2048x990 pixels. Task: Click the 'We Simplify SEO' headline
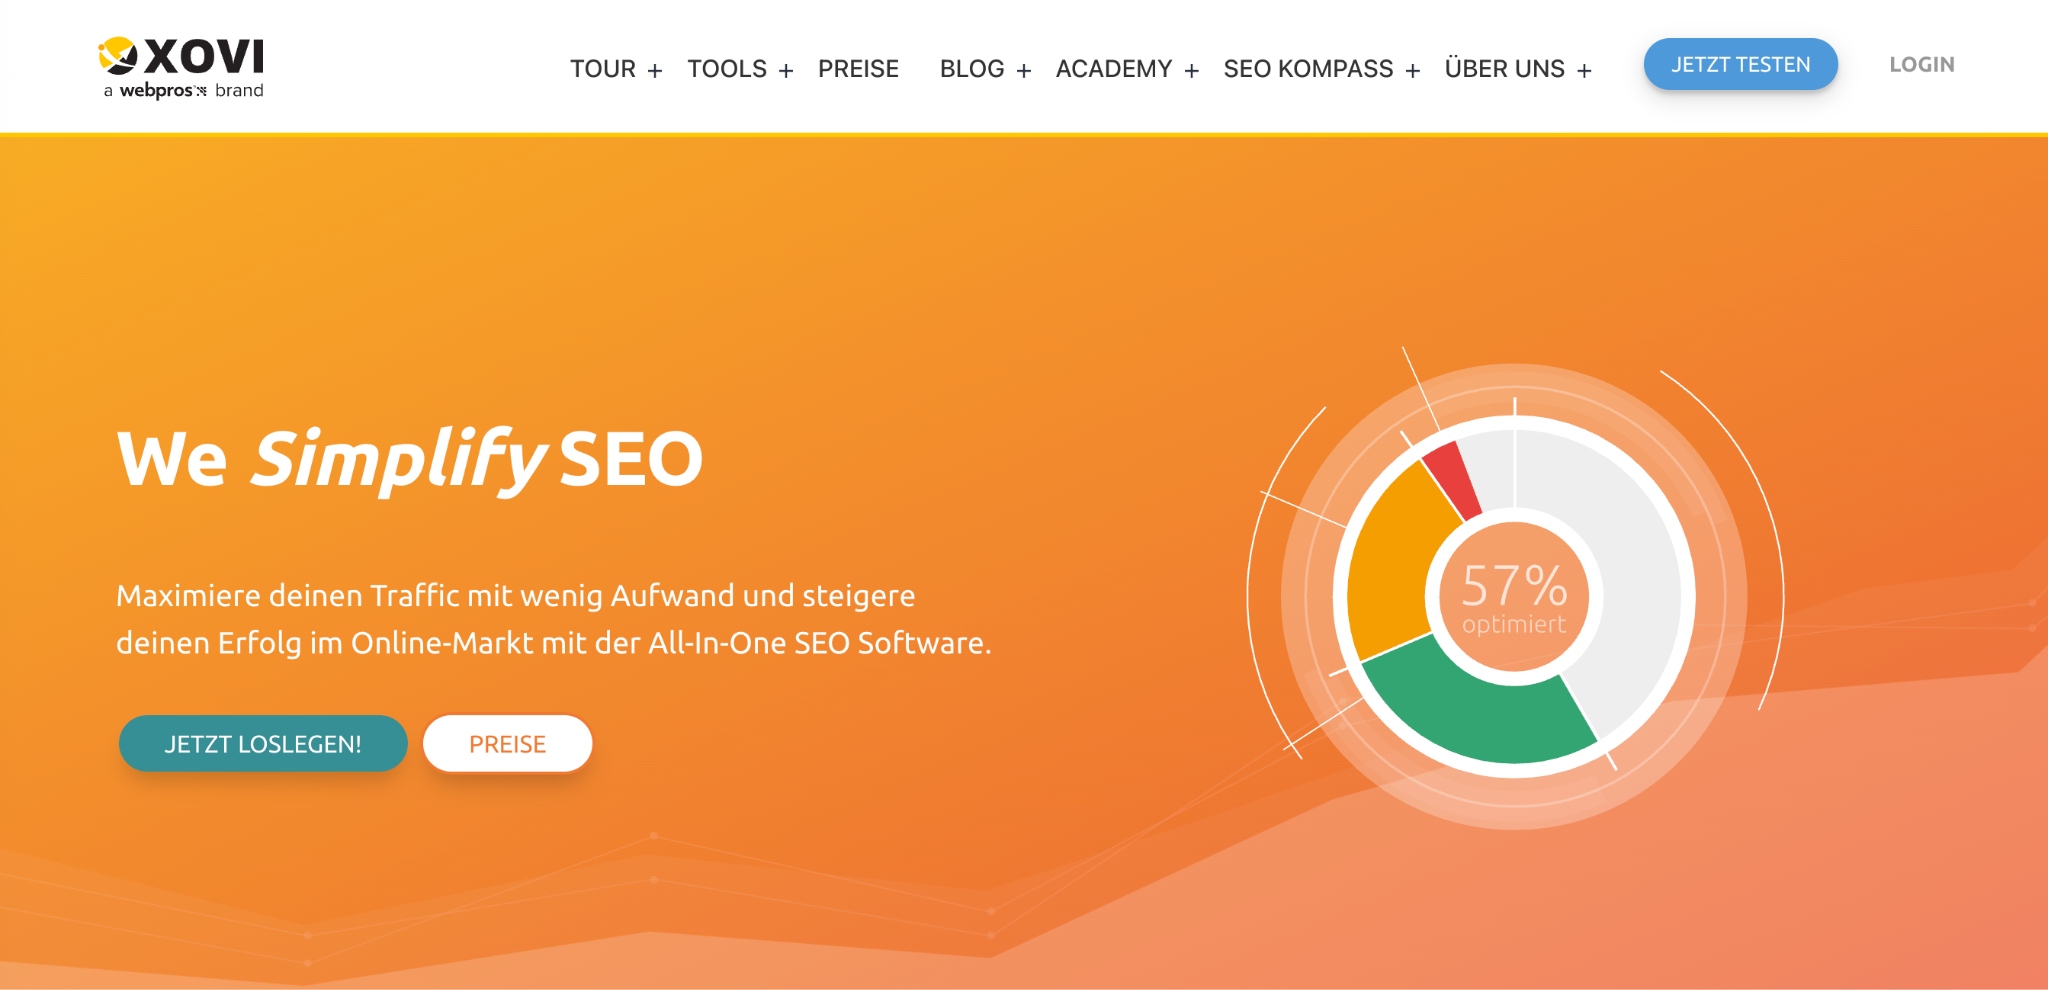[410, 459]
